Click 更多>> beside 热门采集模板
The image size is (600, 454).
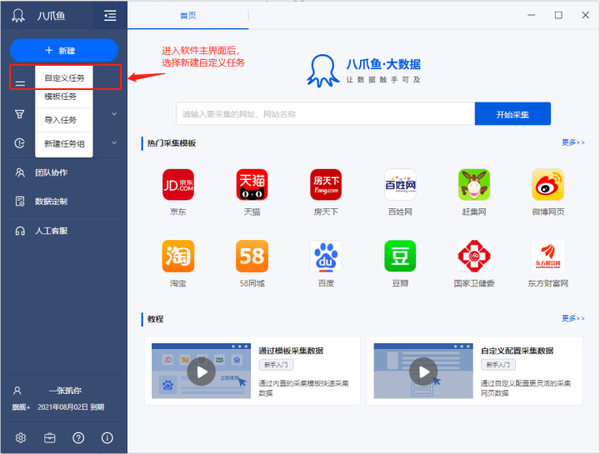click(573, 142)
